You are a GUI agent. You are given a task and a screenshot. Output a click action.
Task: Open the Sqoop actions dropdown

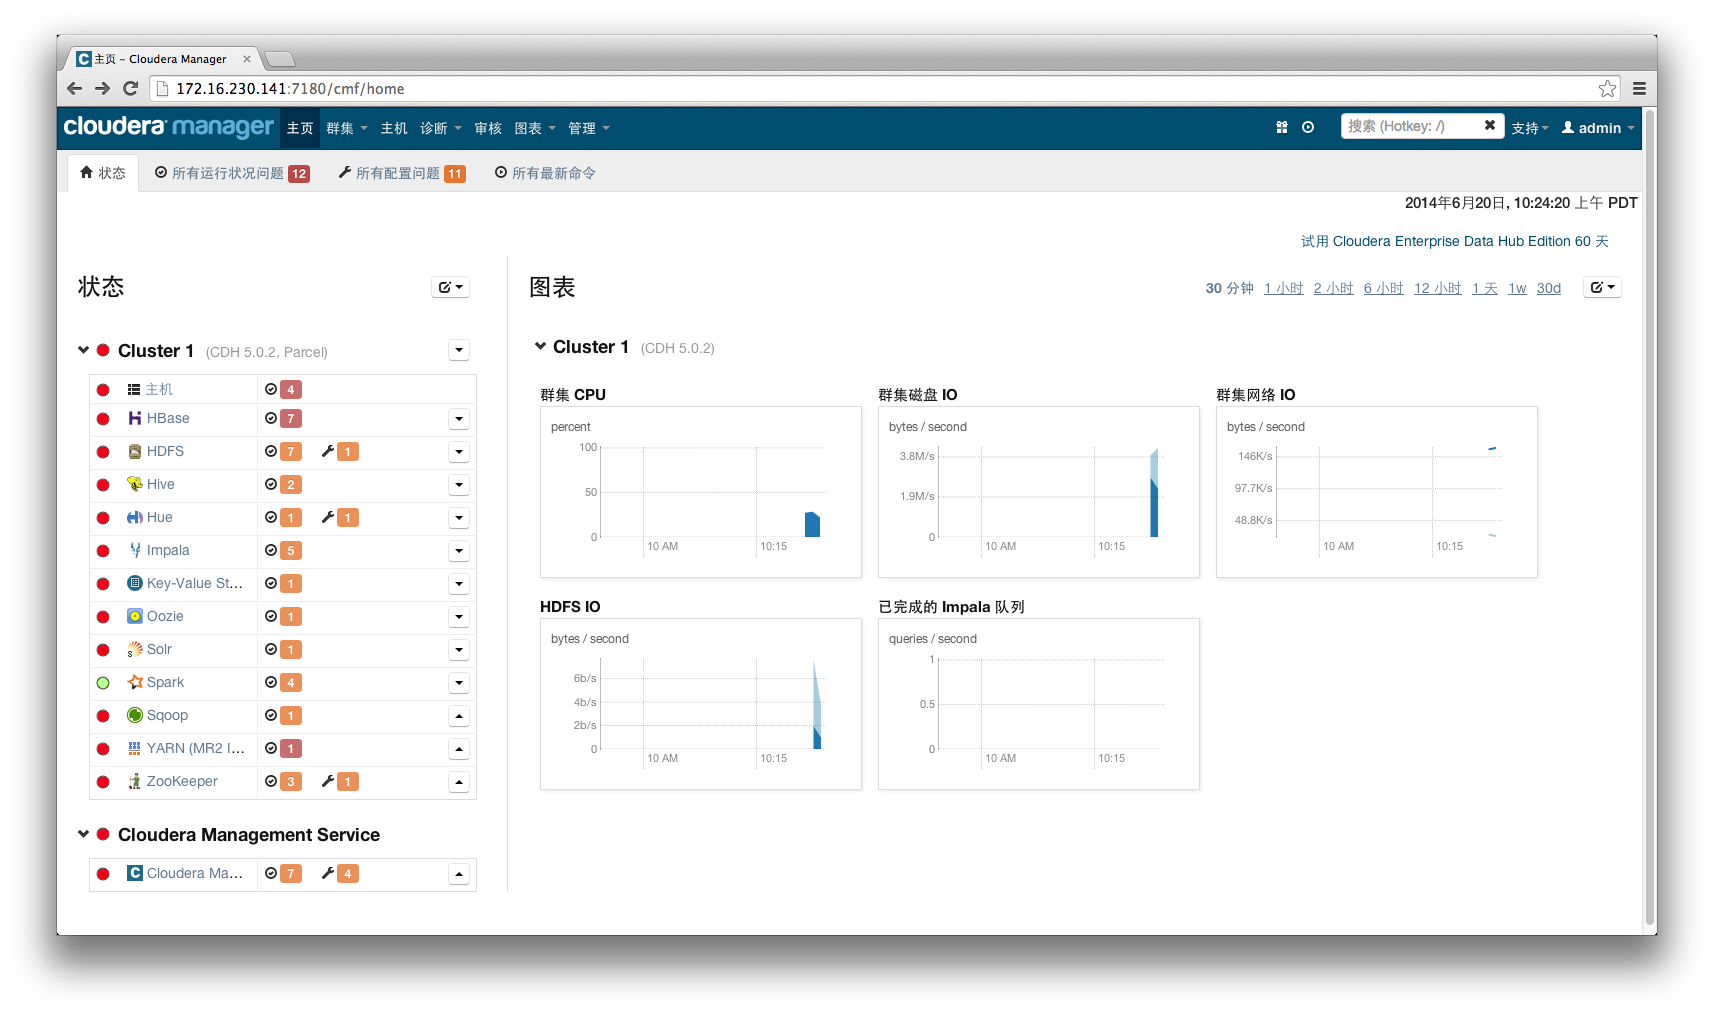click(459, 716)
